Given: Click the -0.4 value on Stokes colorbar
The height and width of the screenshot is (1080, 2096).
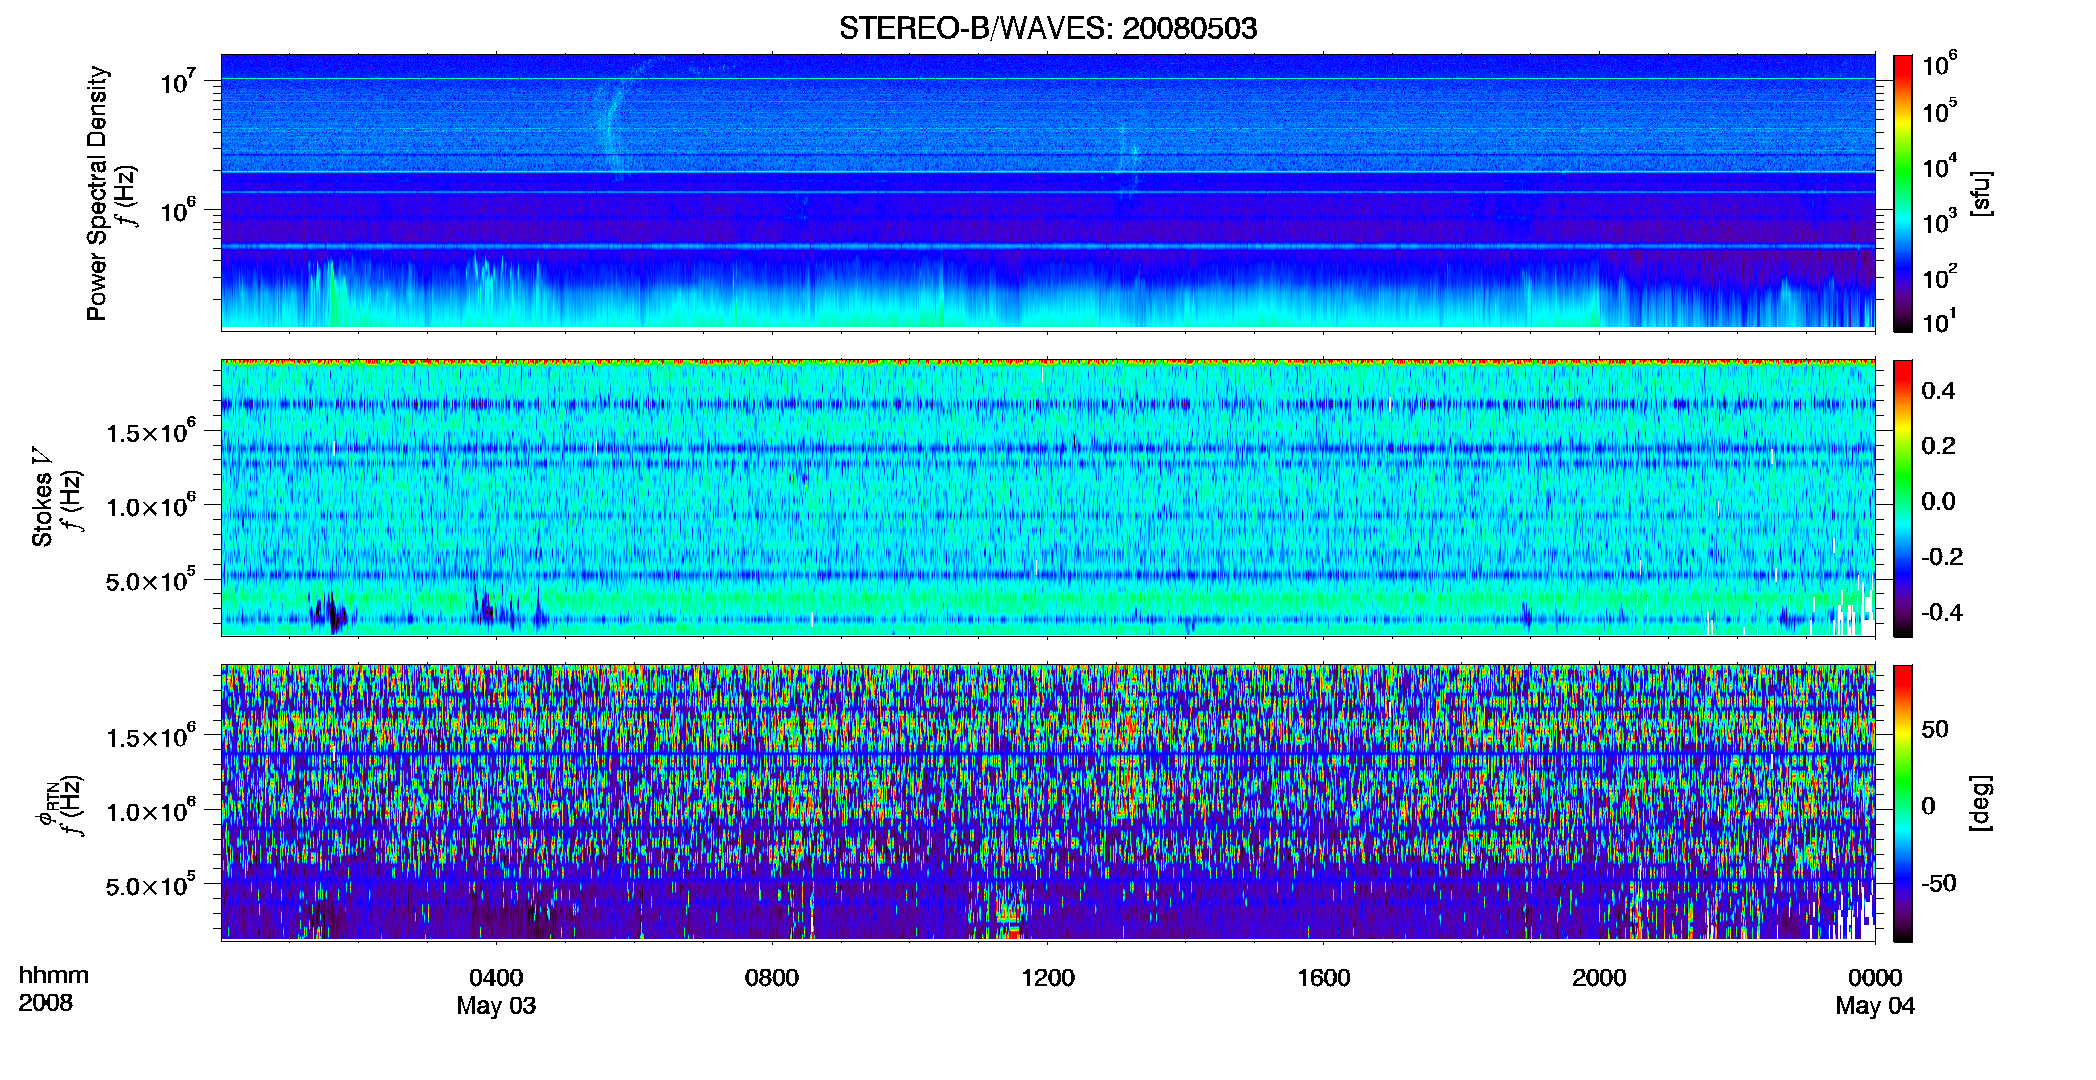Looking at the screenshot, I should (1942, 612).
